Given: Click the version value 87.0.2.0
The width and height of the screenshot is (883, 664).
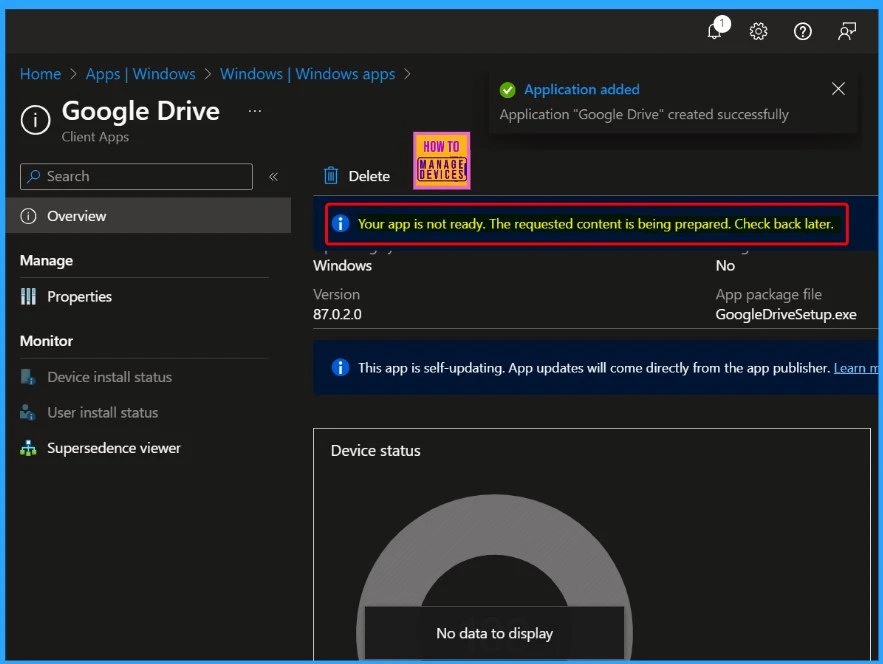Looking at the screenshot, I should (x=337, y=314).
